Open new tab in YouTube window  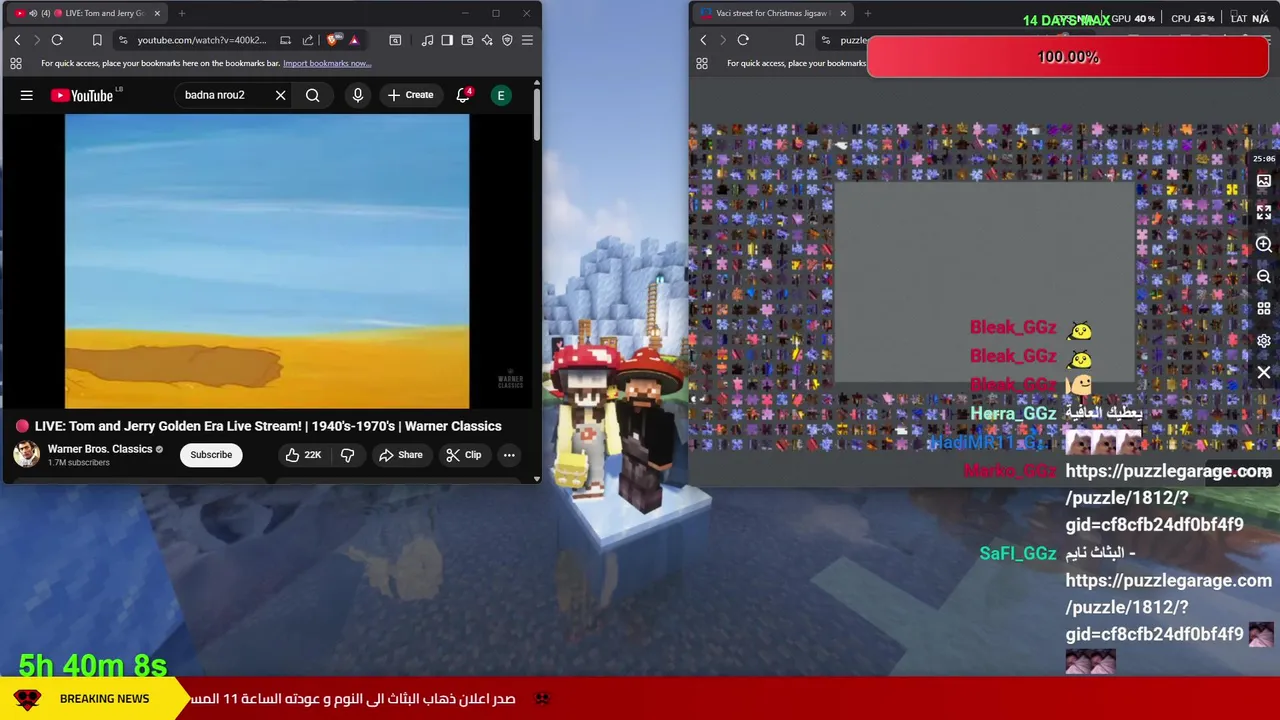(182, 13)
